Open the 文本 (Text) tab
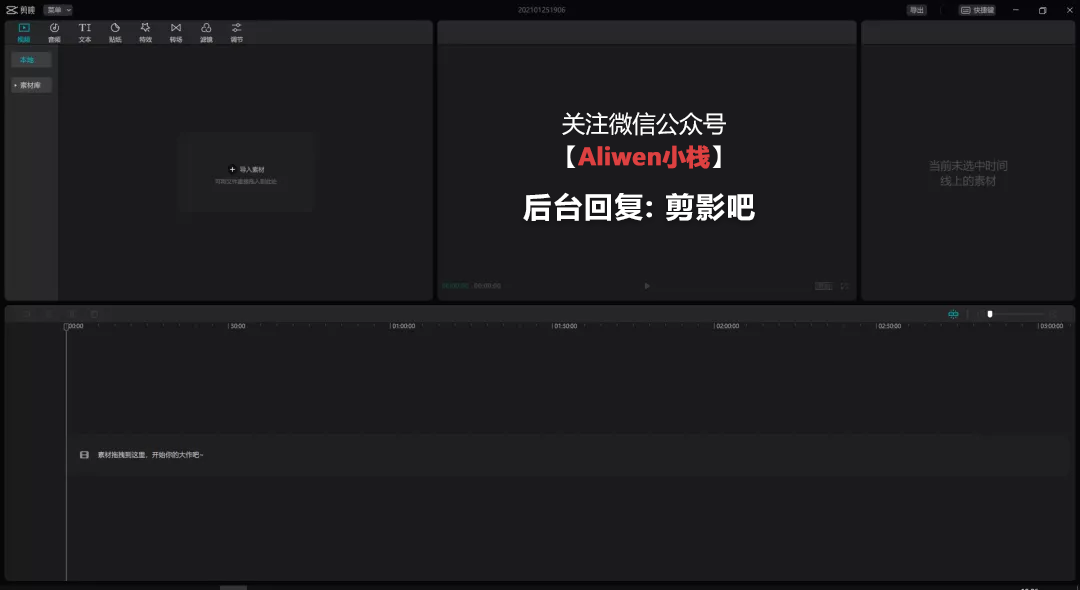 pos(85,32)
